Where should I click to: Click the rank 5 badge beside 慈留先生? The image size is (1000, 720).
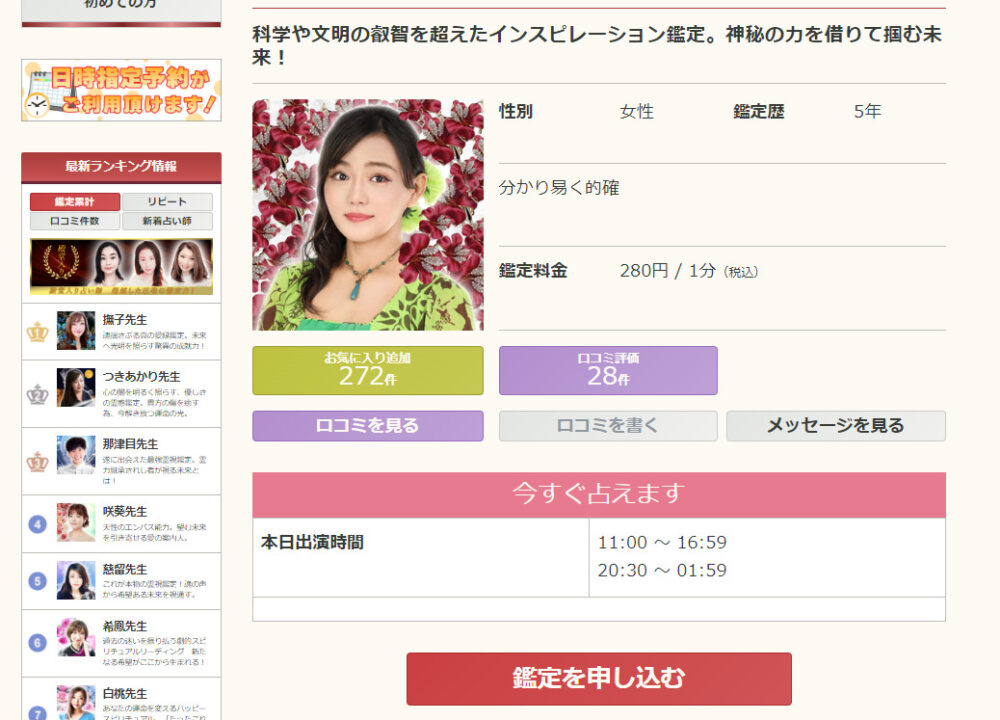tap(38, 581)
